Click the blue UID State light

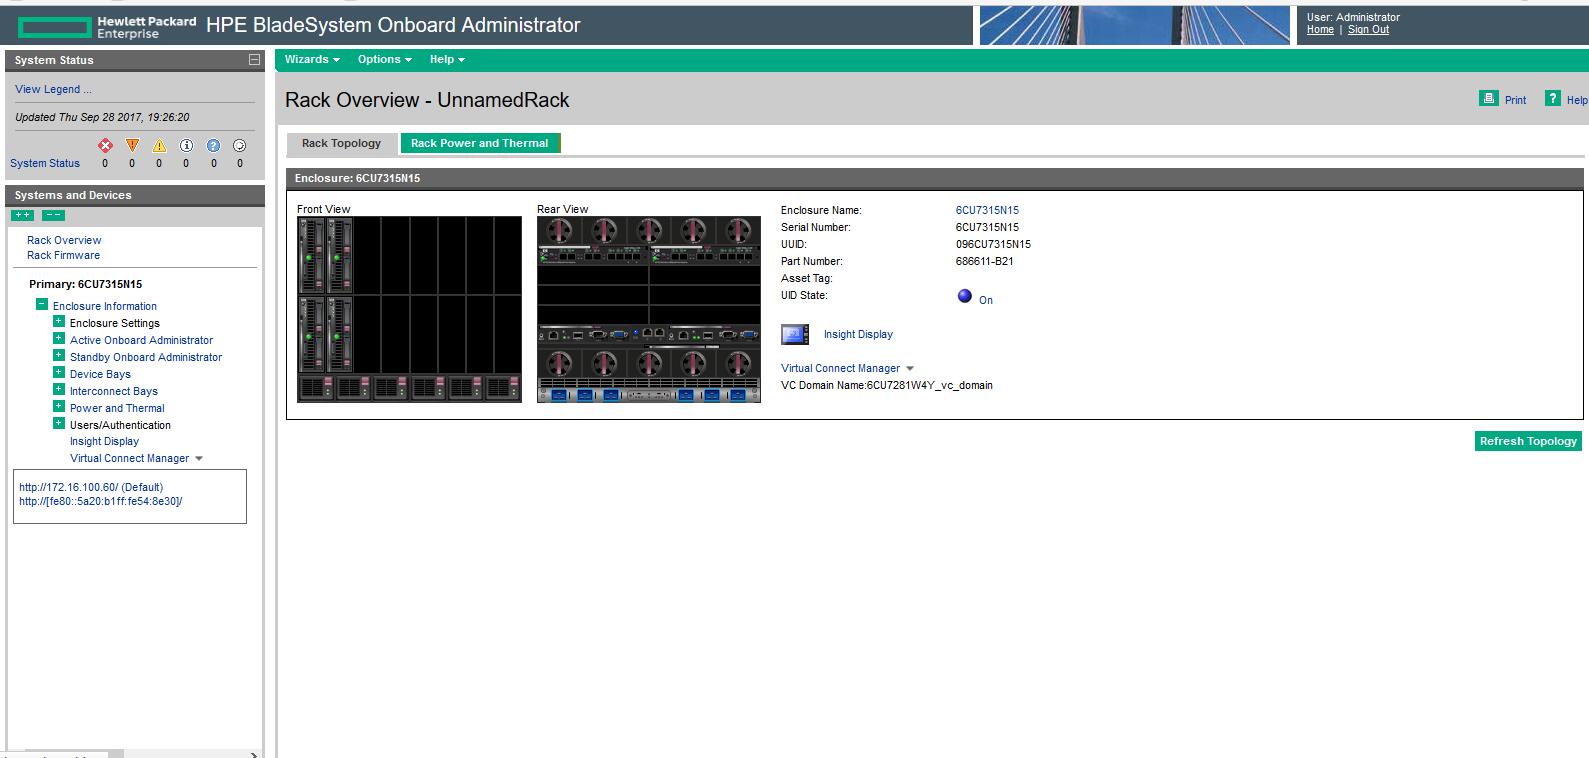pos(965,296)
